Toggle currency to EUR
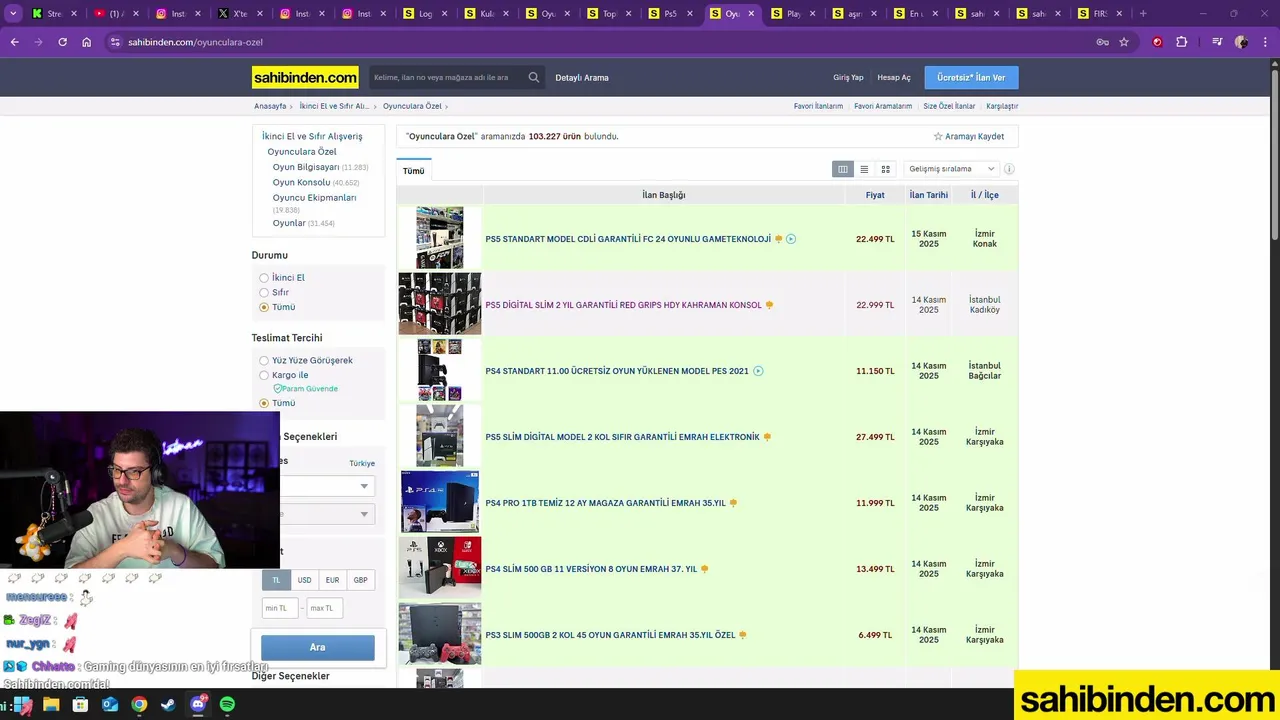 pyautogui.click(x=332, y=580)
